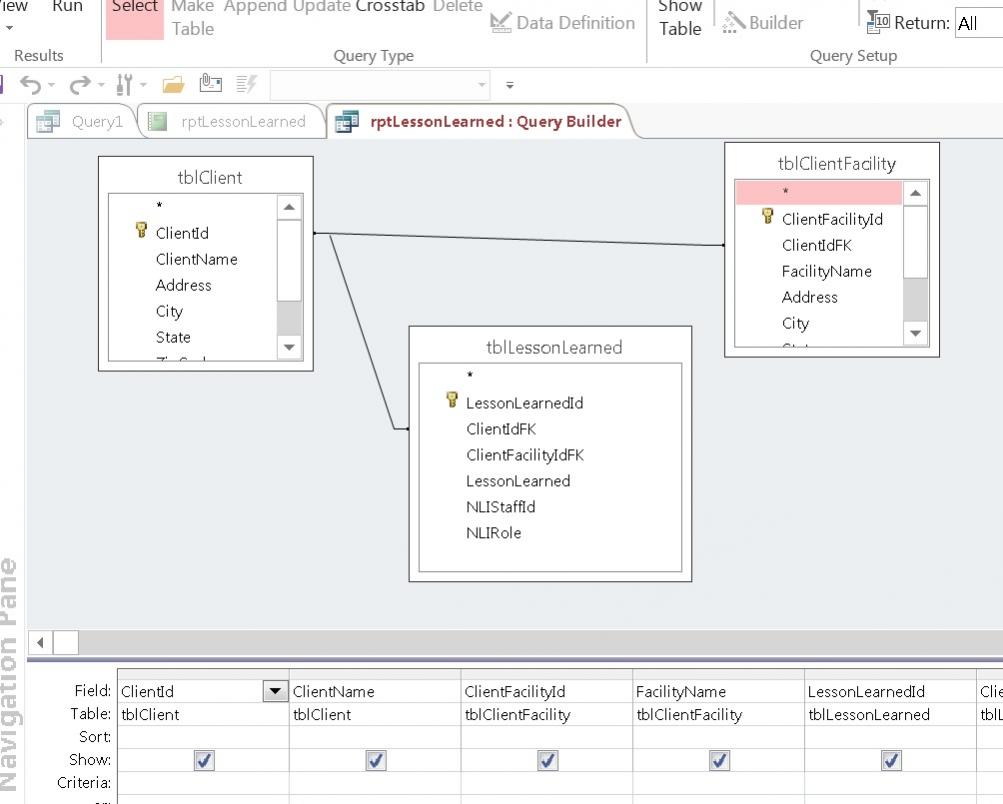Image resolution: width=1003 pixels, height=804 pixels.
Task: Click the Redo arrow icon
Action: coord(80,84)
